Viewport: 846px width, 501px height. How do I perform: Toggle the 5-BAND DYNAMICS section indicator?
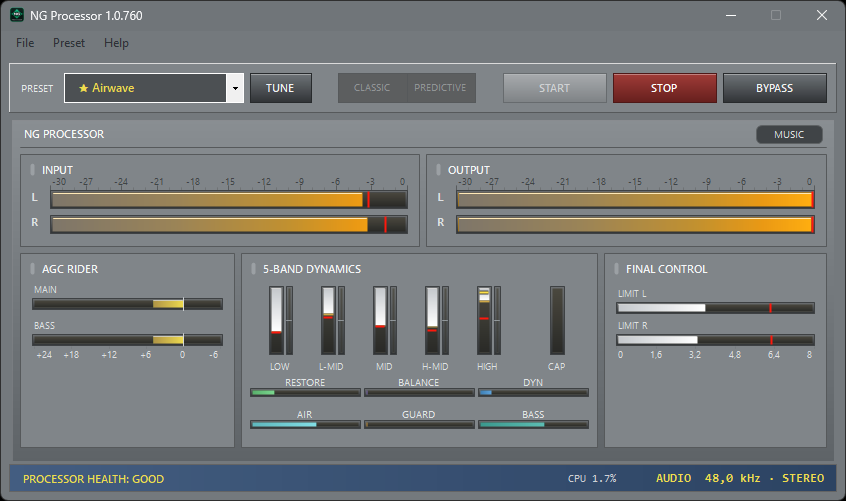[x=254, y=269]
